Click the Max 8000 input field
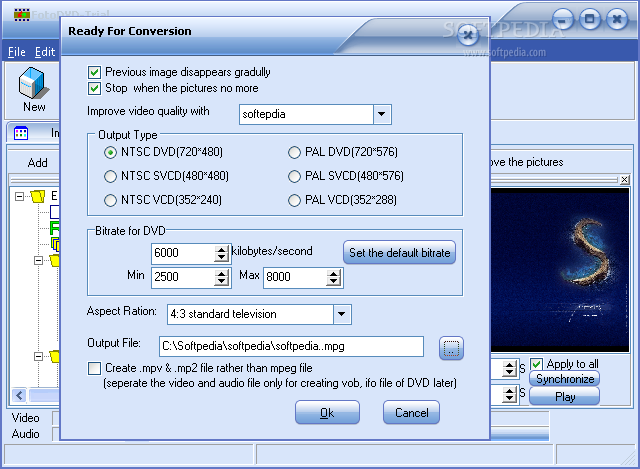Image resolution: width=640 pixels, height=469 pixels. 295,278
